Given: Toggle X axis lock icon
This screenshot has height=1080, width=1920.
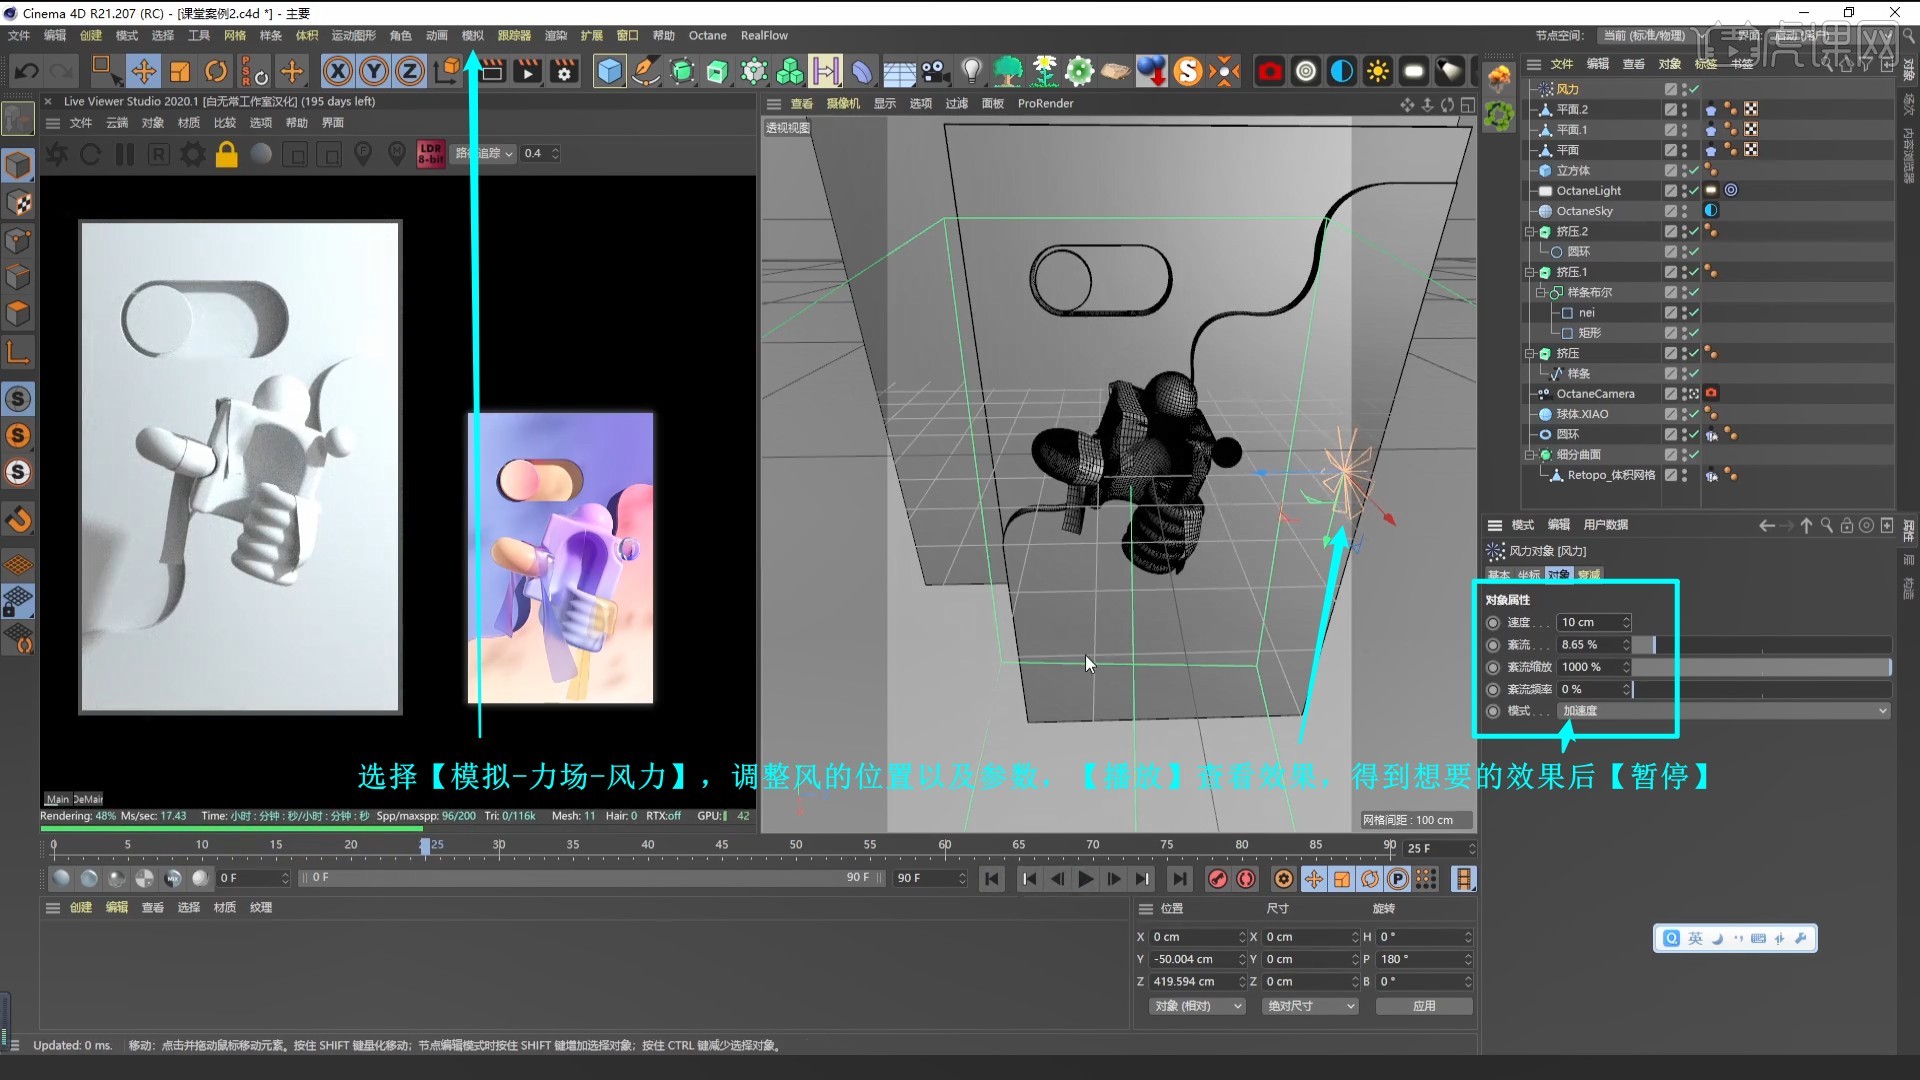Looking at the screenshot, I should coord(338,71).
